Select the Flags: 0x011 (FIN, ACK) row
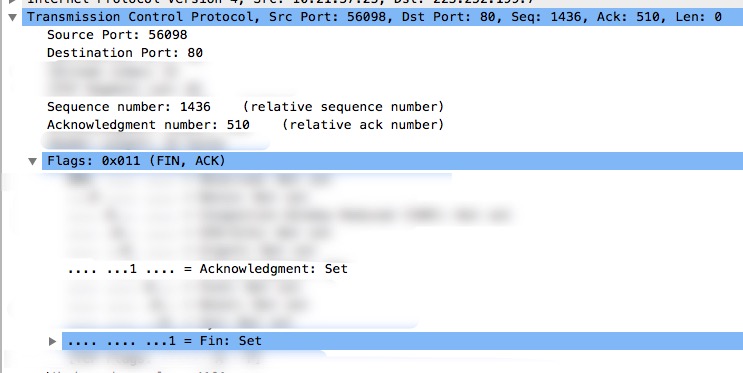The image size is (743, 373). pyautogui.click(x=392, y=161)
